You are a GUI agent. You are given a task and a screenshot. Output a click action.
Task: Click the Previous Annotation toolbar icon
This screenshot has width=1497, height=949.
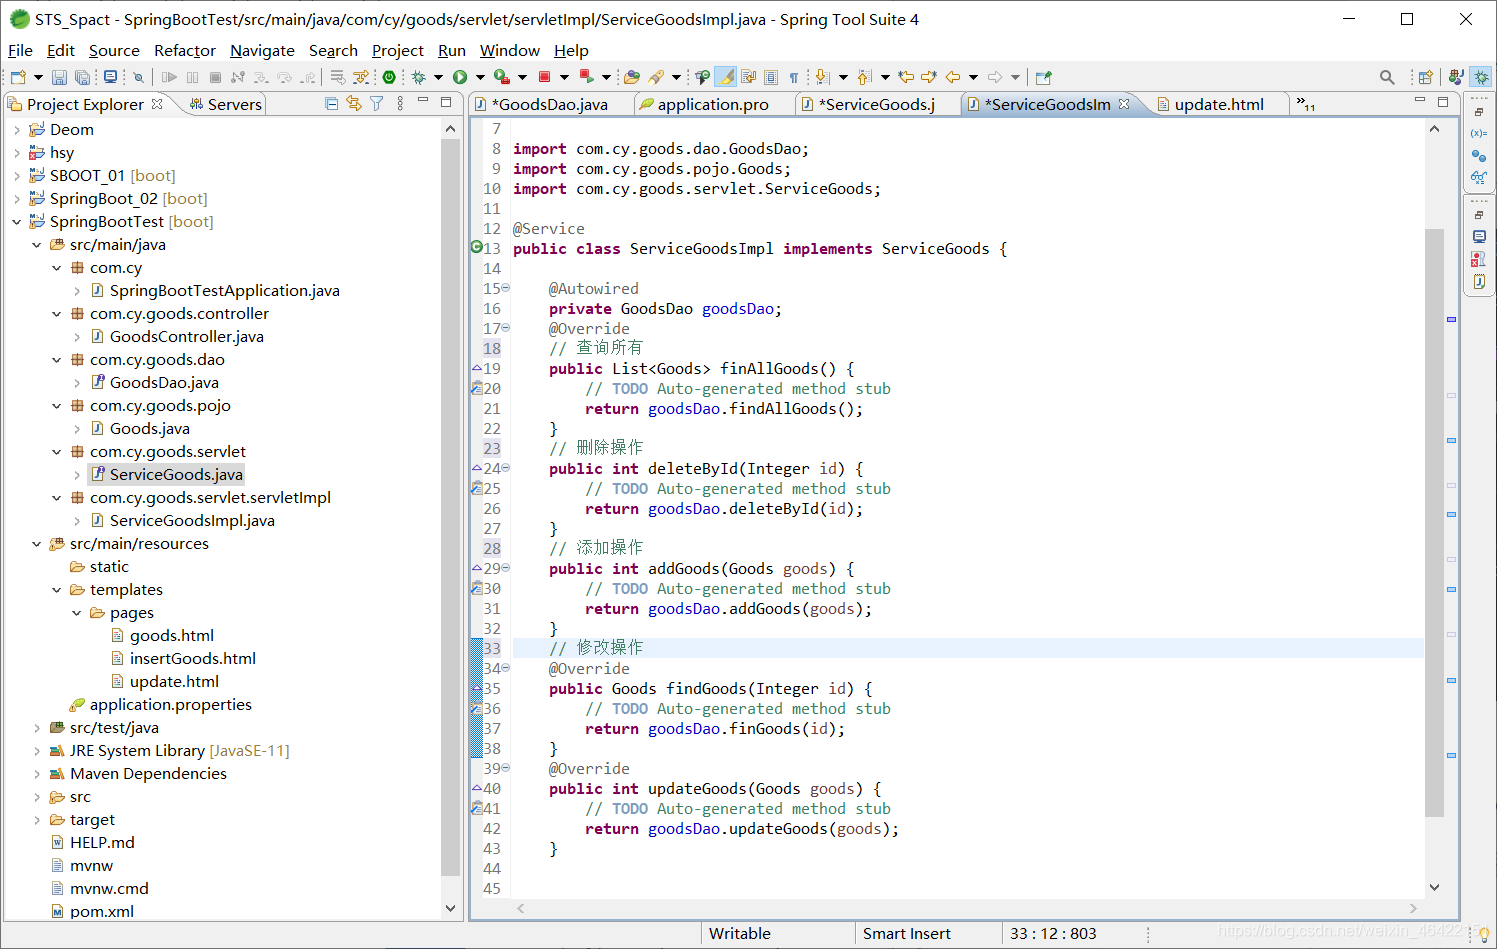click(865, 77)
